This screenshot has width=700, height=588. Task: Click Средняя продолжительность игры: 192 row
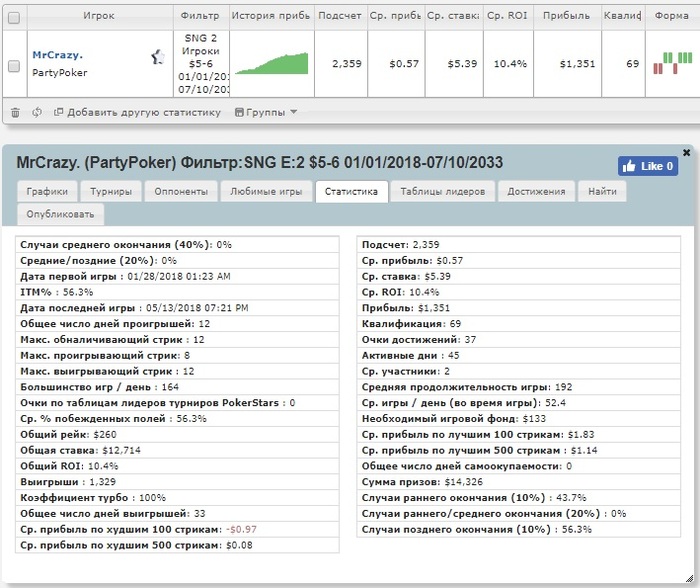[519, 387]
